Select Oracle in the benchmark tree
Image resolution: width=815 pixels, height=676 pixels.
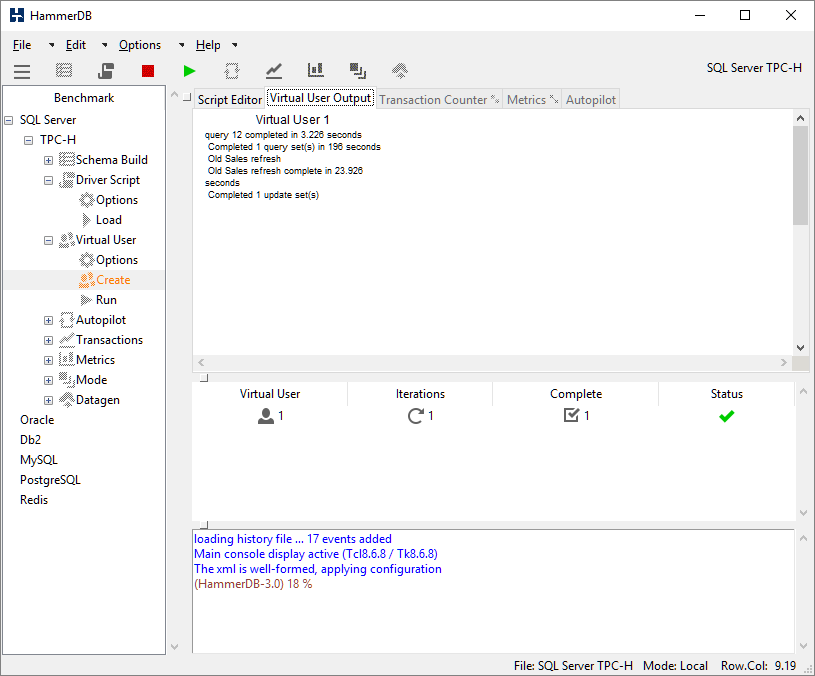37,420
